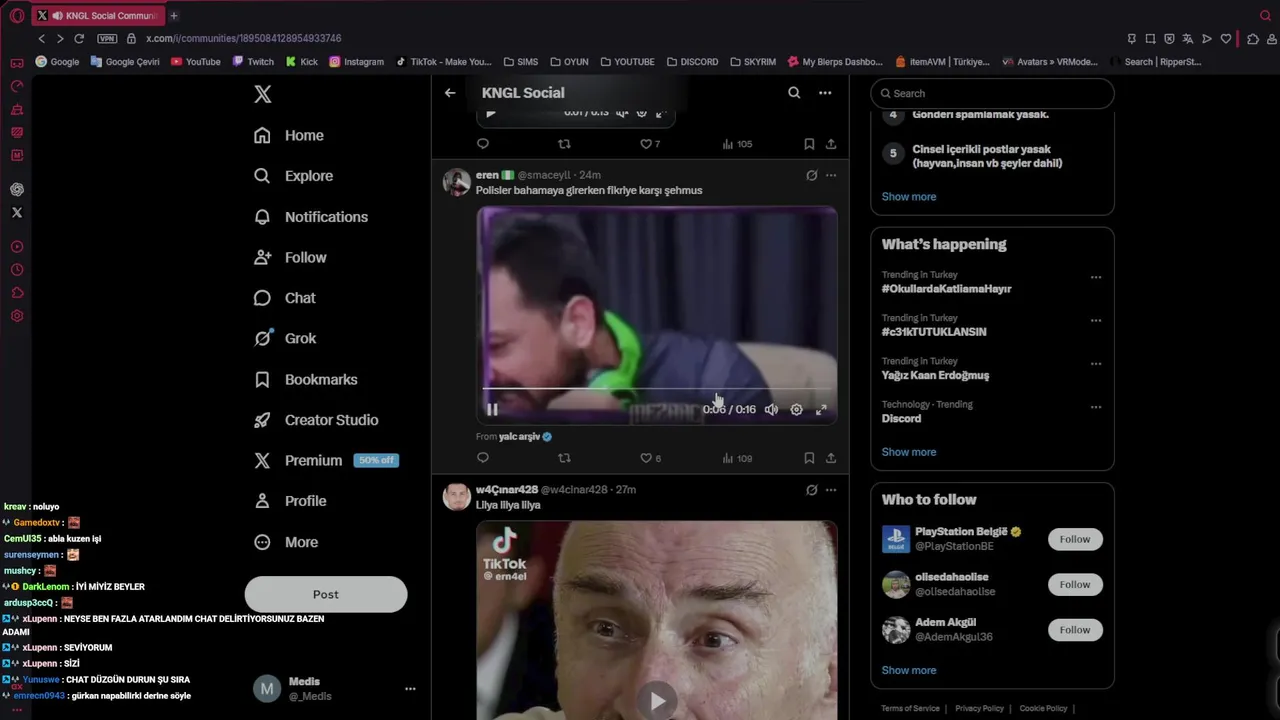Image resolution: width=1280 pixels, height=720 pixels.
Task: Toggle the VPN badge in address bar
Action: 107,39
